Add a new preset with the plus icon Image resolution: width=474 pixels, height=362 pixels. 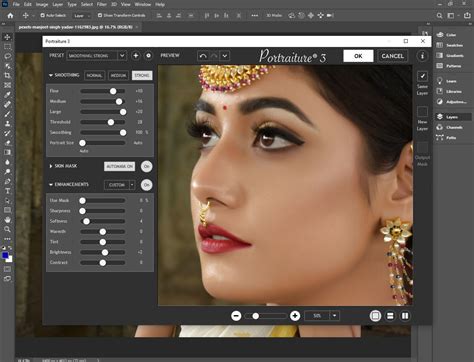tap(136, 56)
